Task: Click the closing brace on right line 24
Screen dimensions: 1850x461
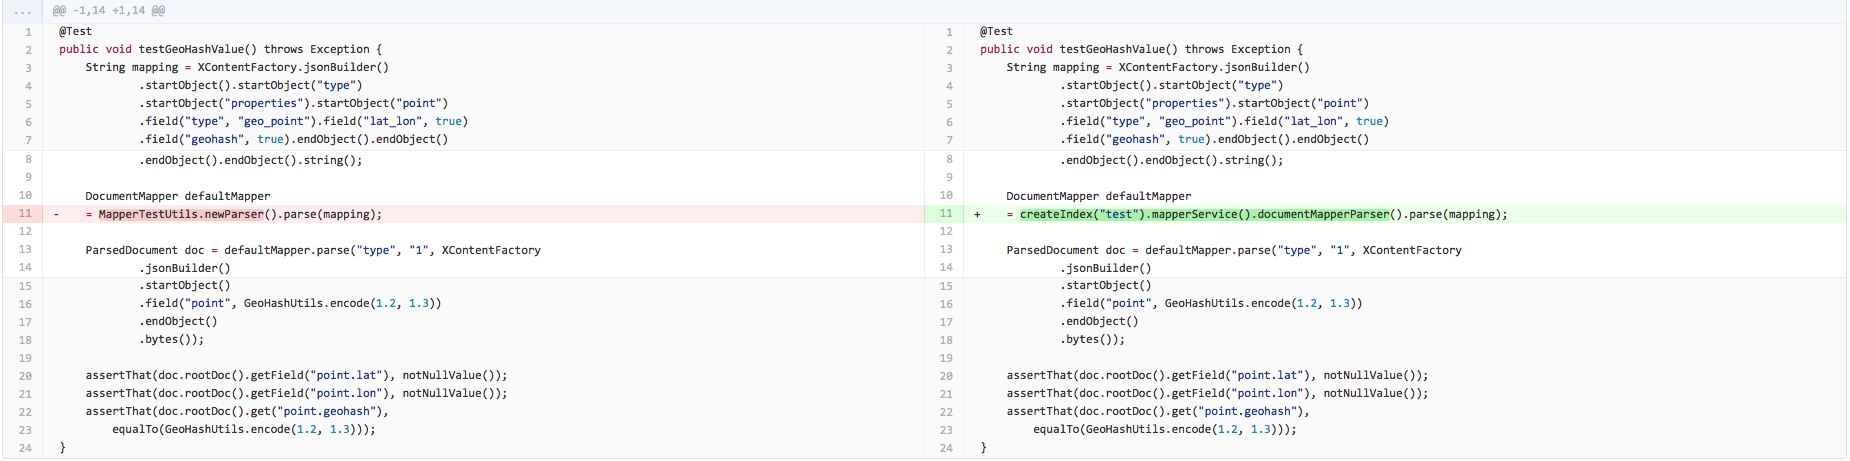Action: pos(983,448)
